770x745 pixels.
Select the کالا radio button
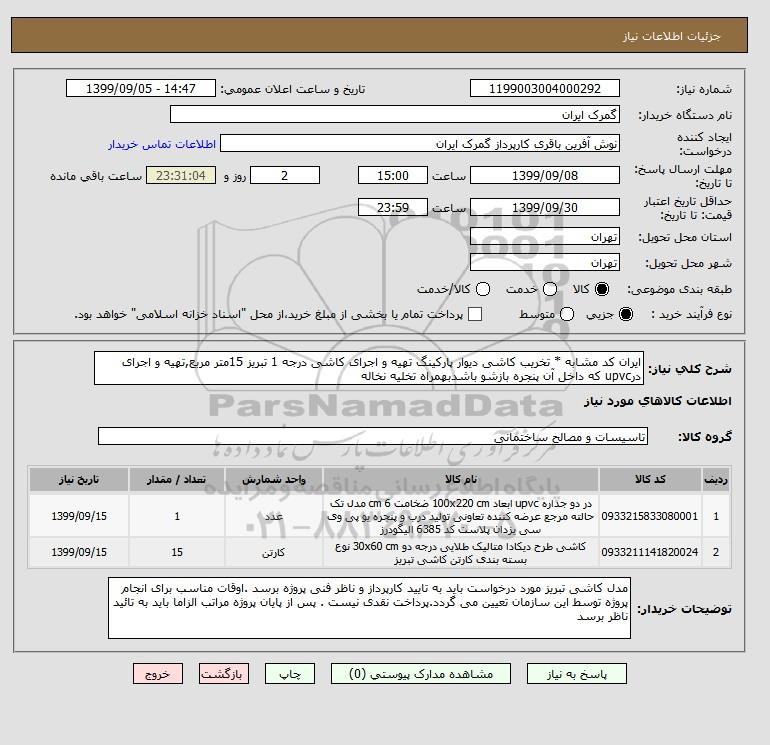click(x=602, y=289)
